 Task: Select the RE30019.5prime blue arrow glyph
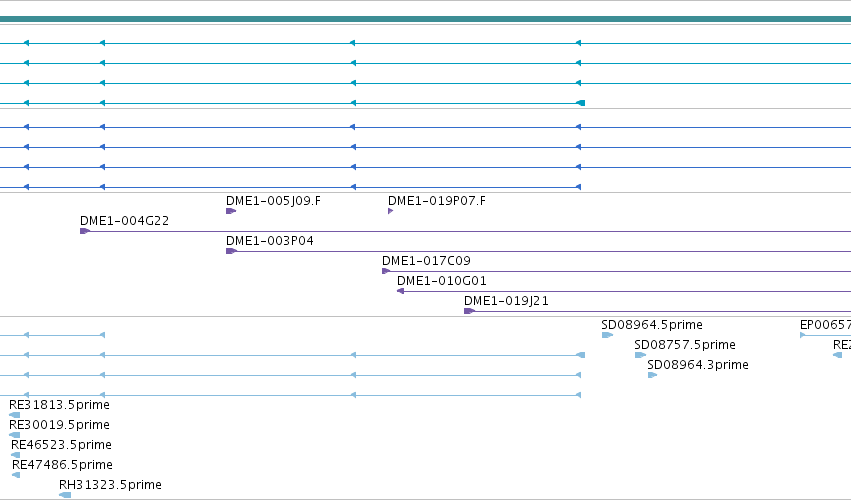tap(15, 435)
